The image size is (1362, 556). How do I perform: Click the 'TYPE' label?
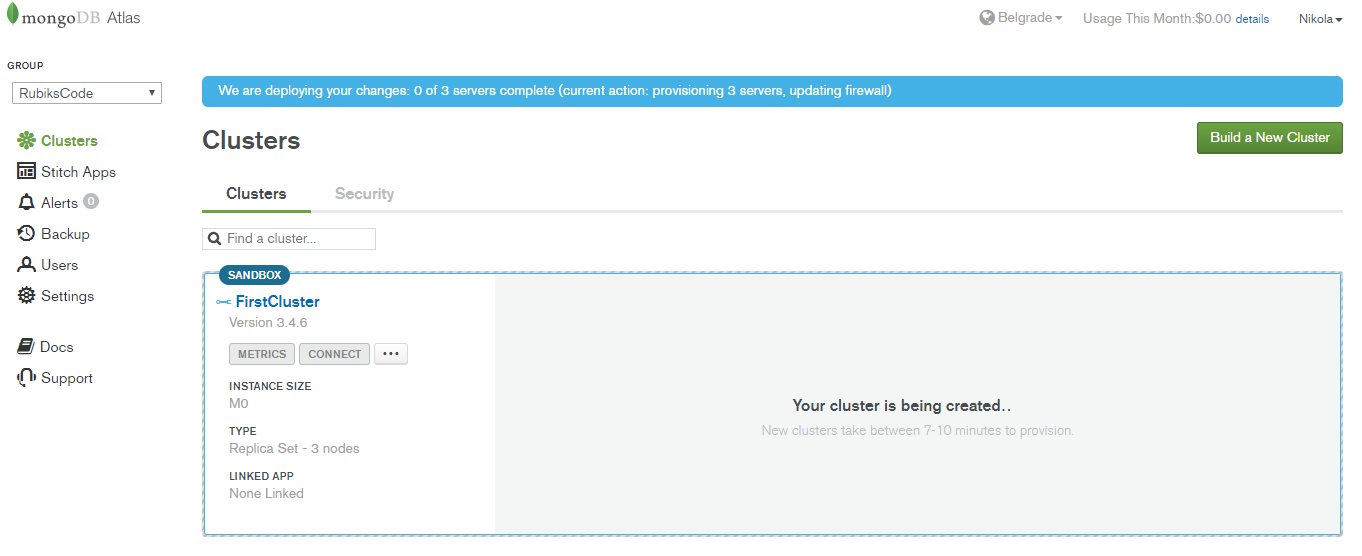pos(243,431)
